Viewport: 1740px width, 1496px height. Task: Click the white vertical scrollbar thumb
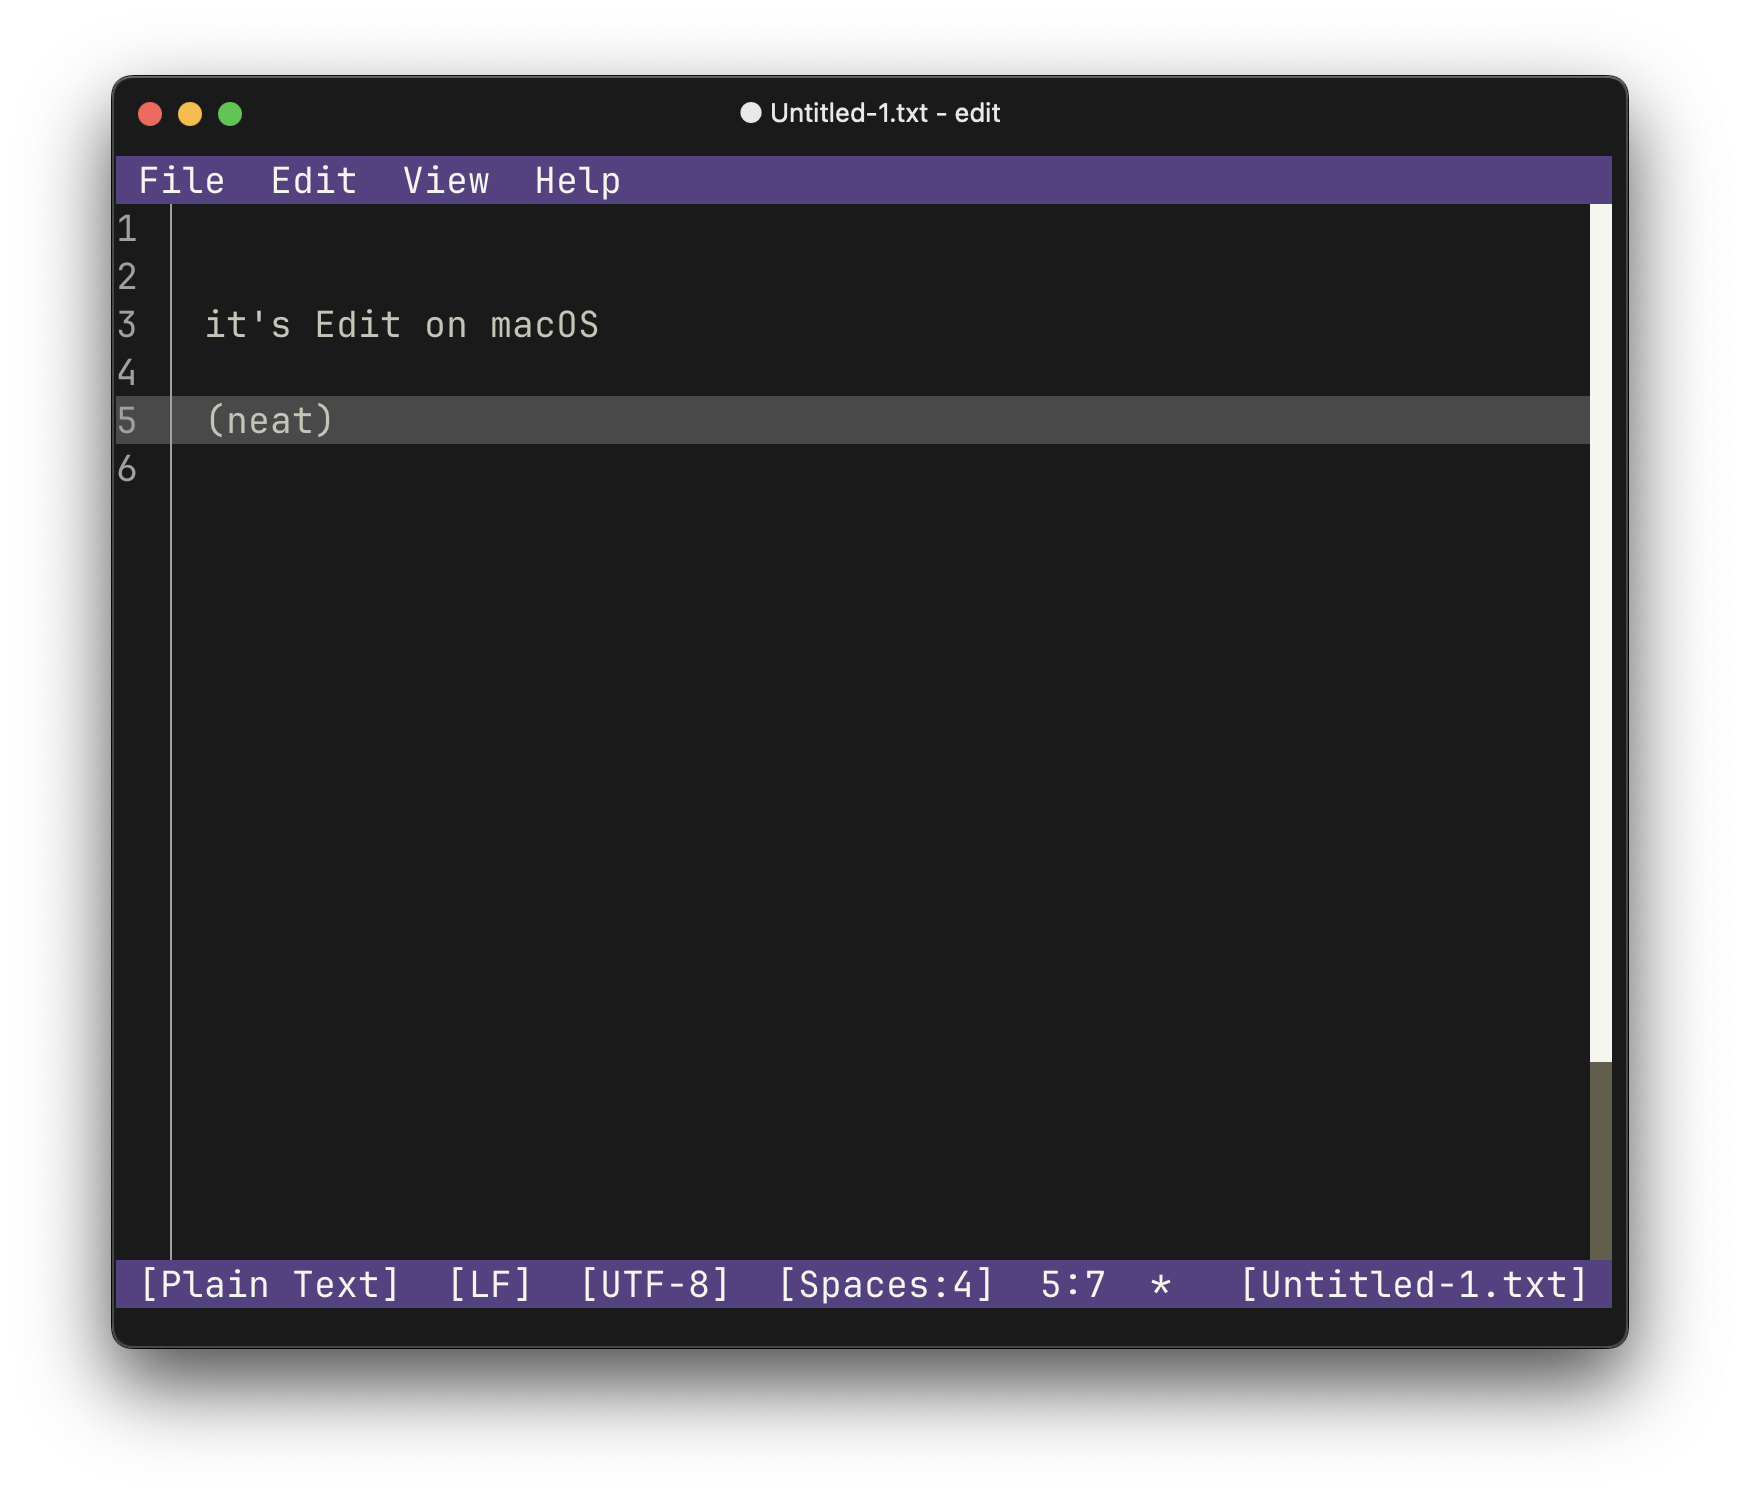coord(1600,632)
